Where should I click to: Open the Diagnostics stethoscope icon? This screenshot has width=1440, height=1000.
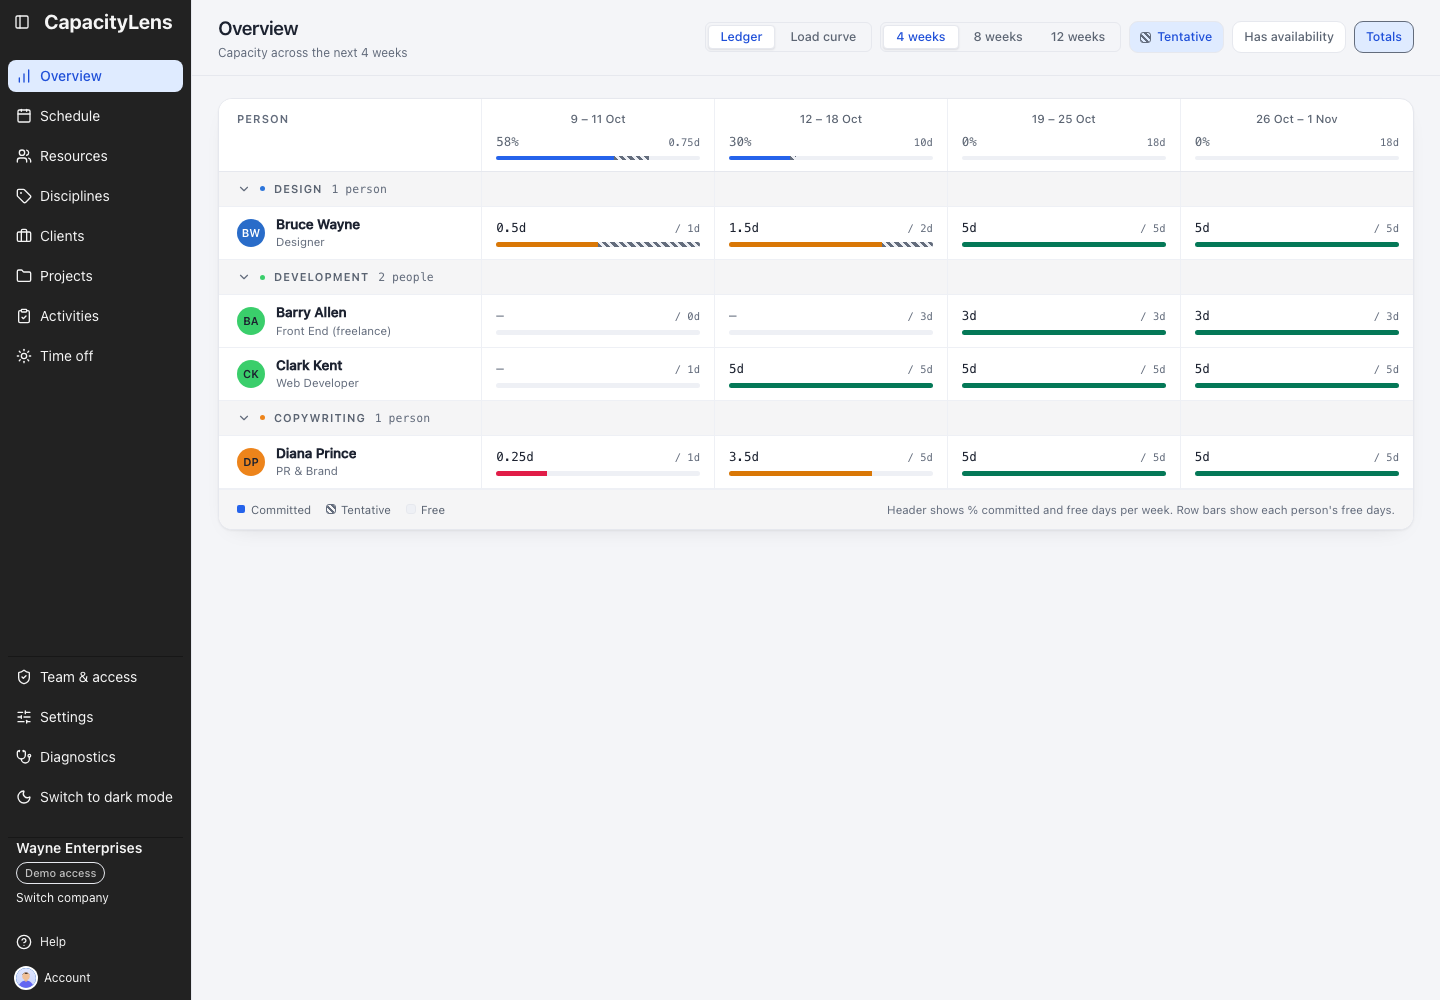[x=24, y=757]
